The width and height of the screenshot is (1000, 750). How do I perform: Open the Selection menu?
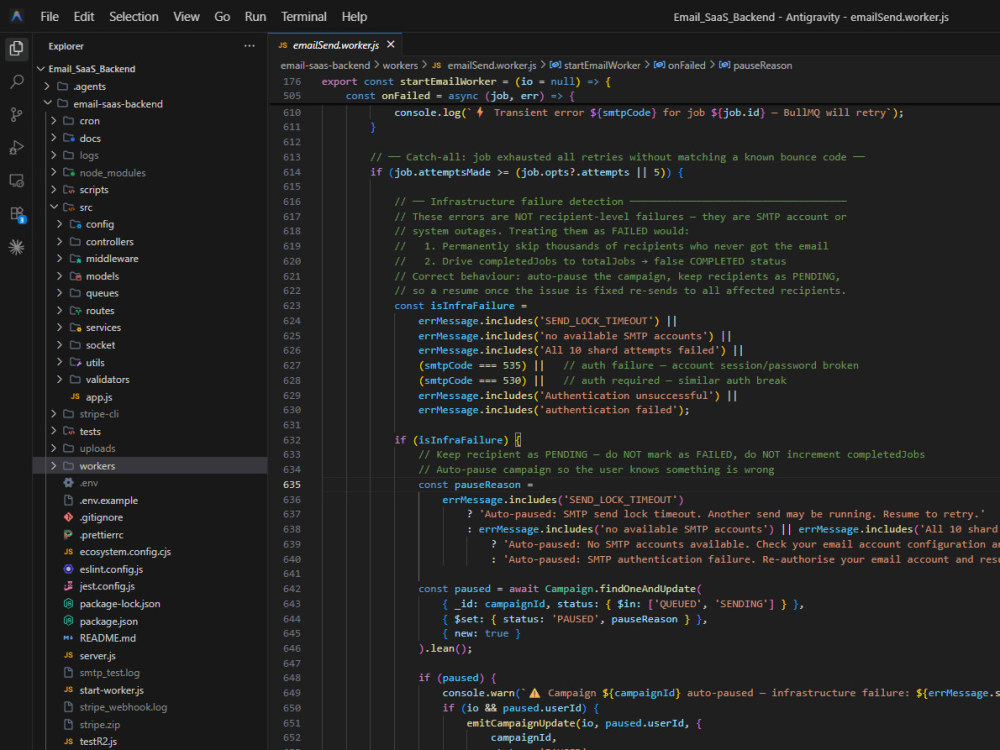[x=133, y=17]
